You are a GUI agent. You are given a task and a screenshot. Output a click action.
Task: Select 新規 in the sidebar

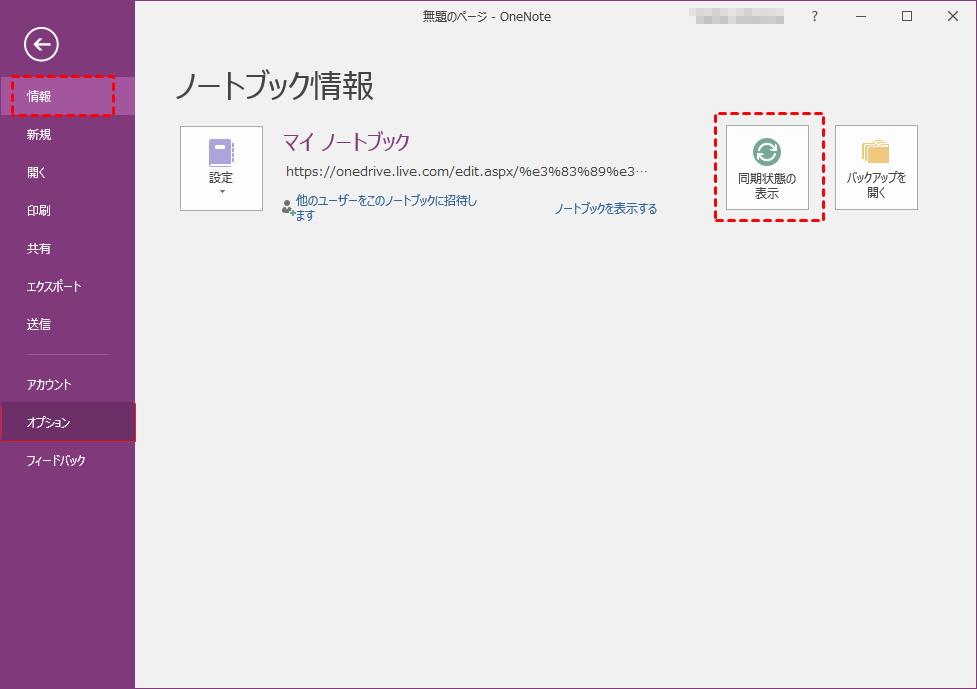point(39,135)
